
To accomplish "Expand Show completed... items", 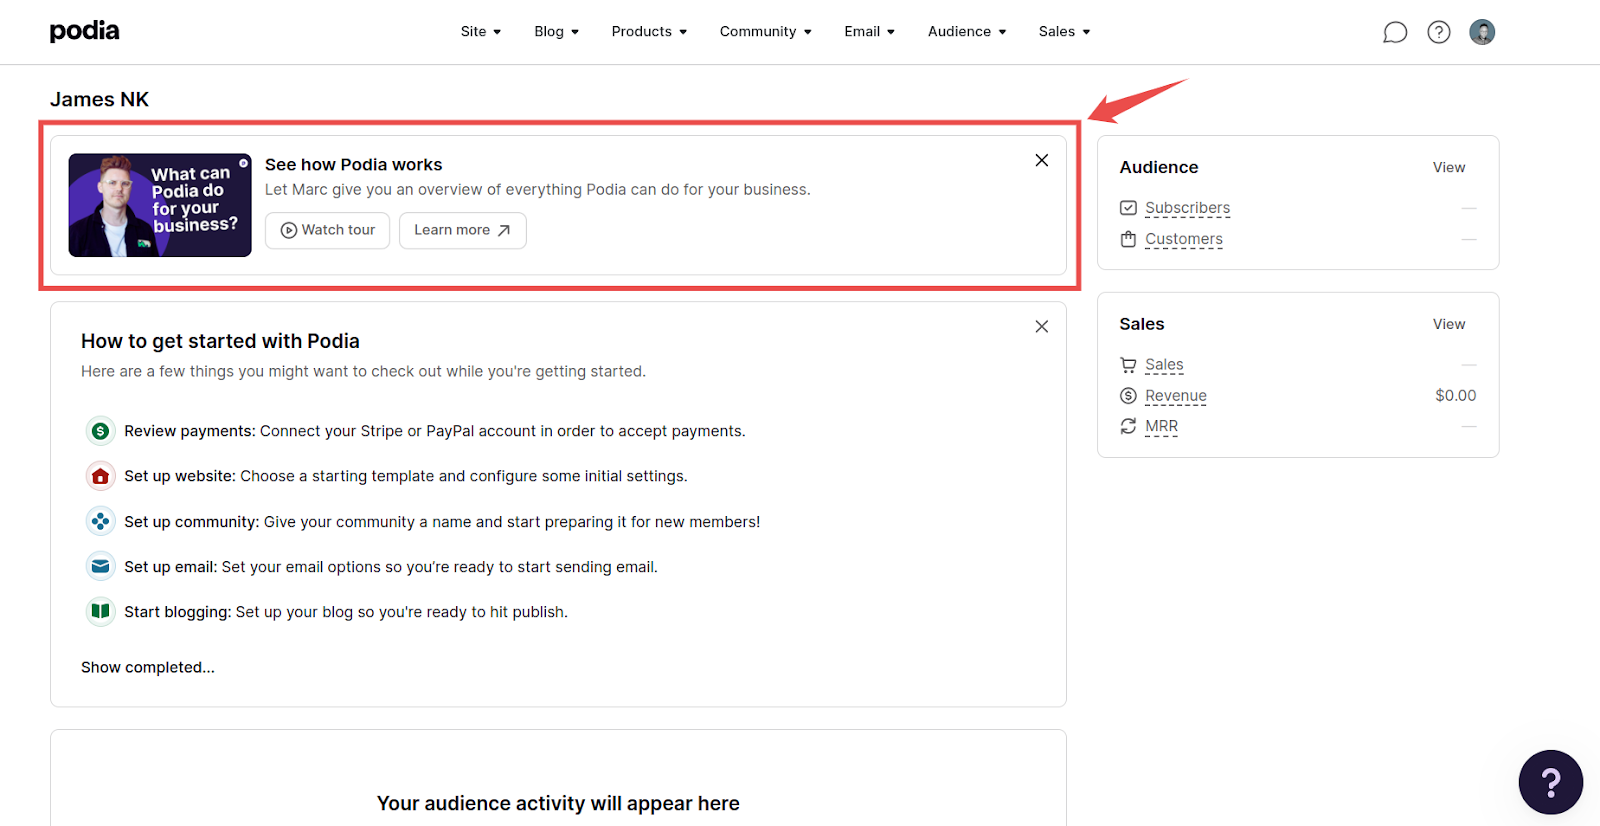I will 148,667.
